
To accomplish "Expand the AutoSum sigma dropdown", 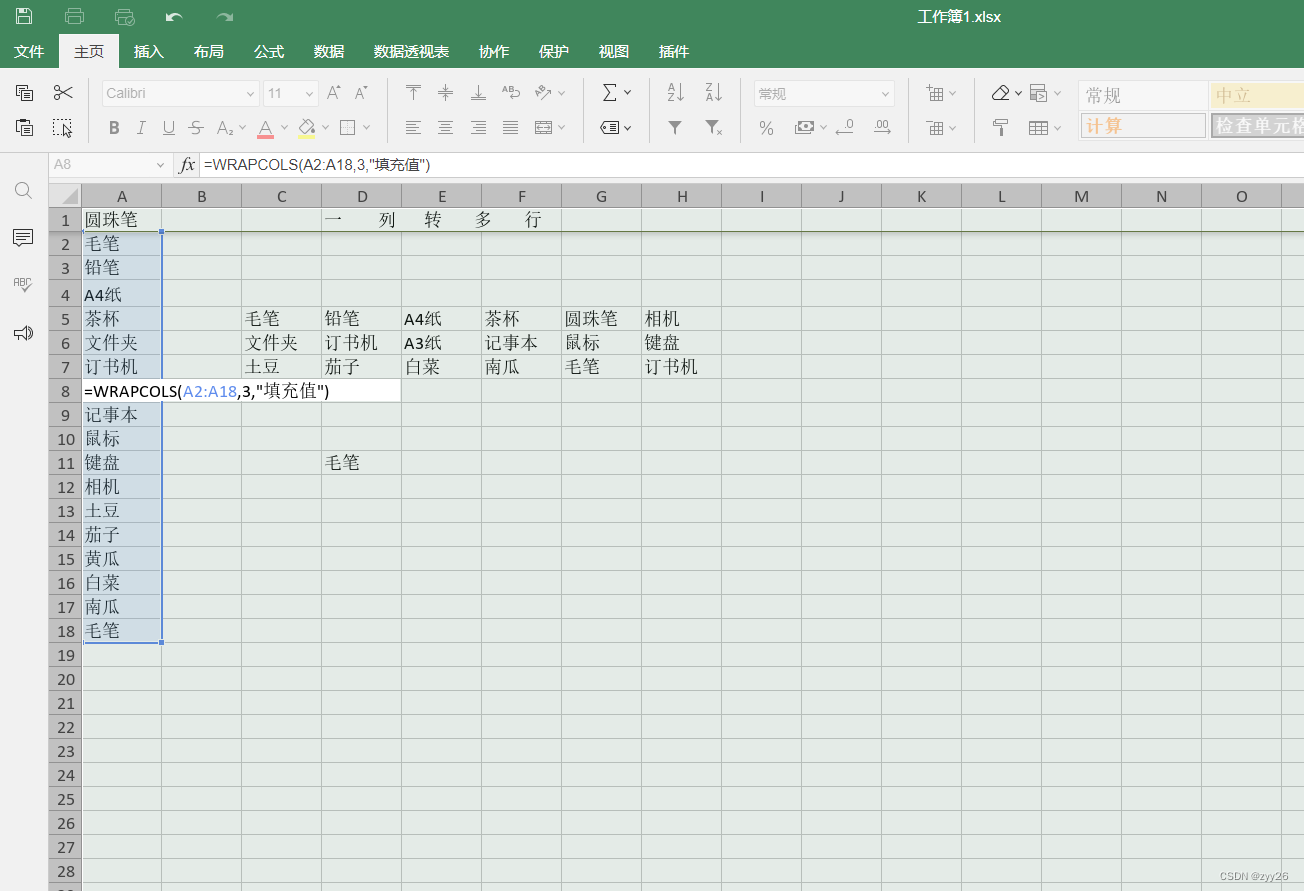I will pos(628,93).
